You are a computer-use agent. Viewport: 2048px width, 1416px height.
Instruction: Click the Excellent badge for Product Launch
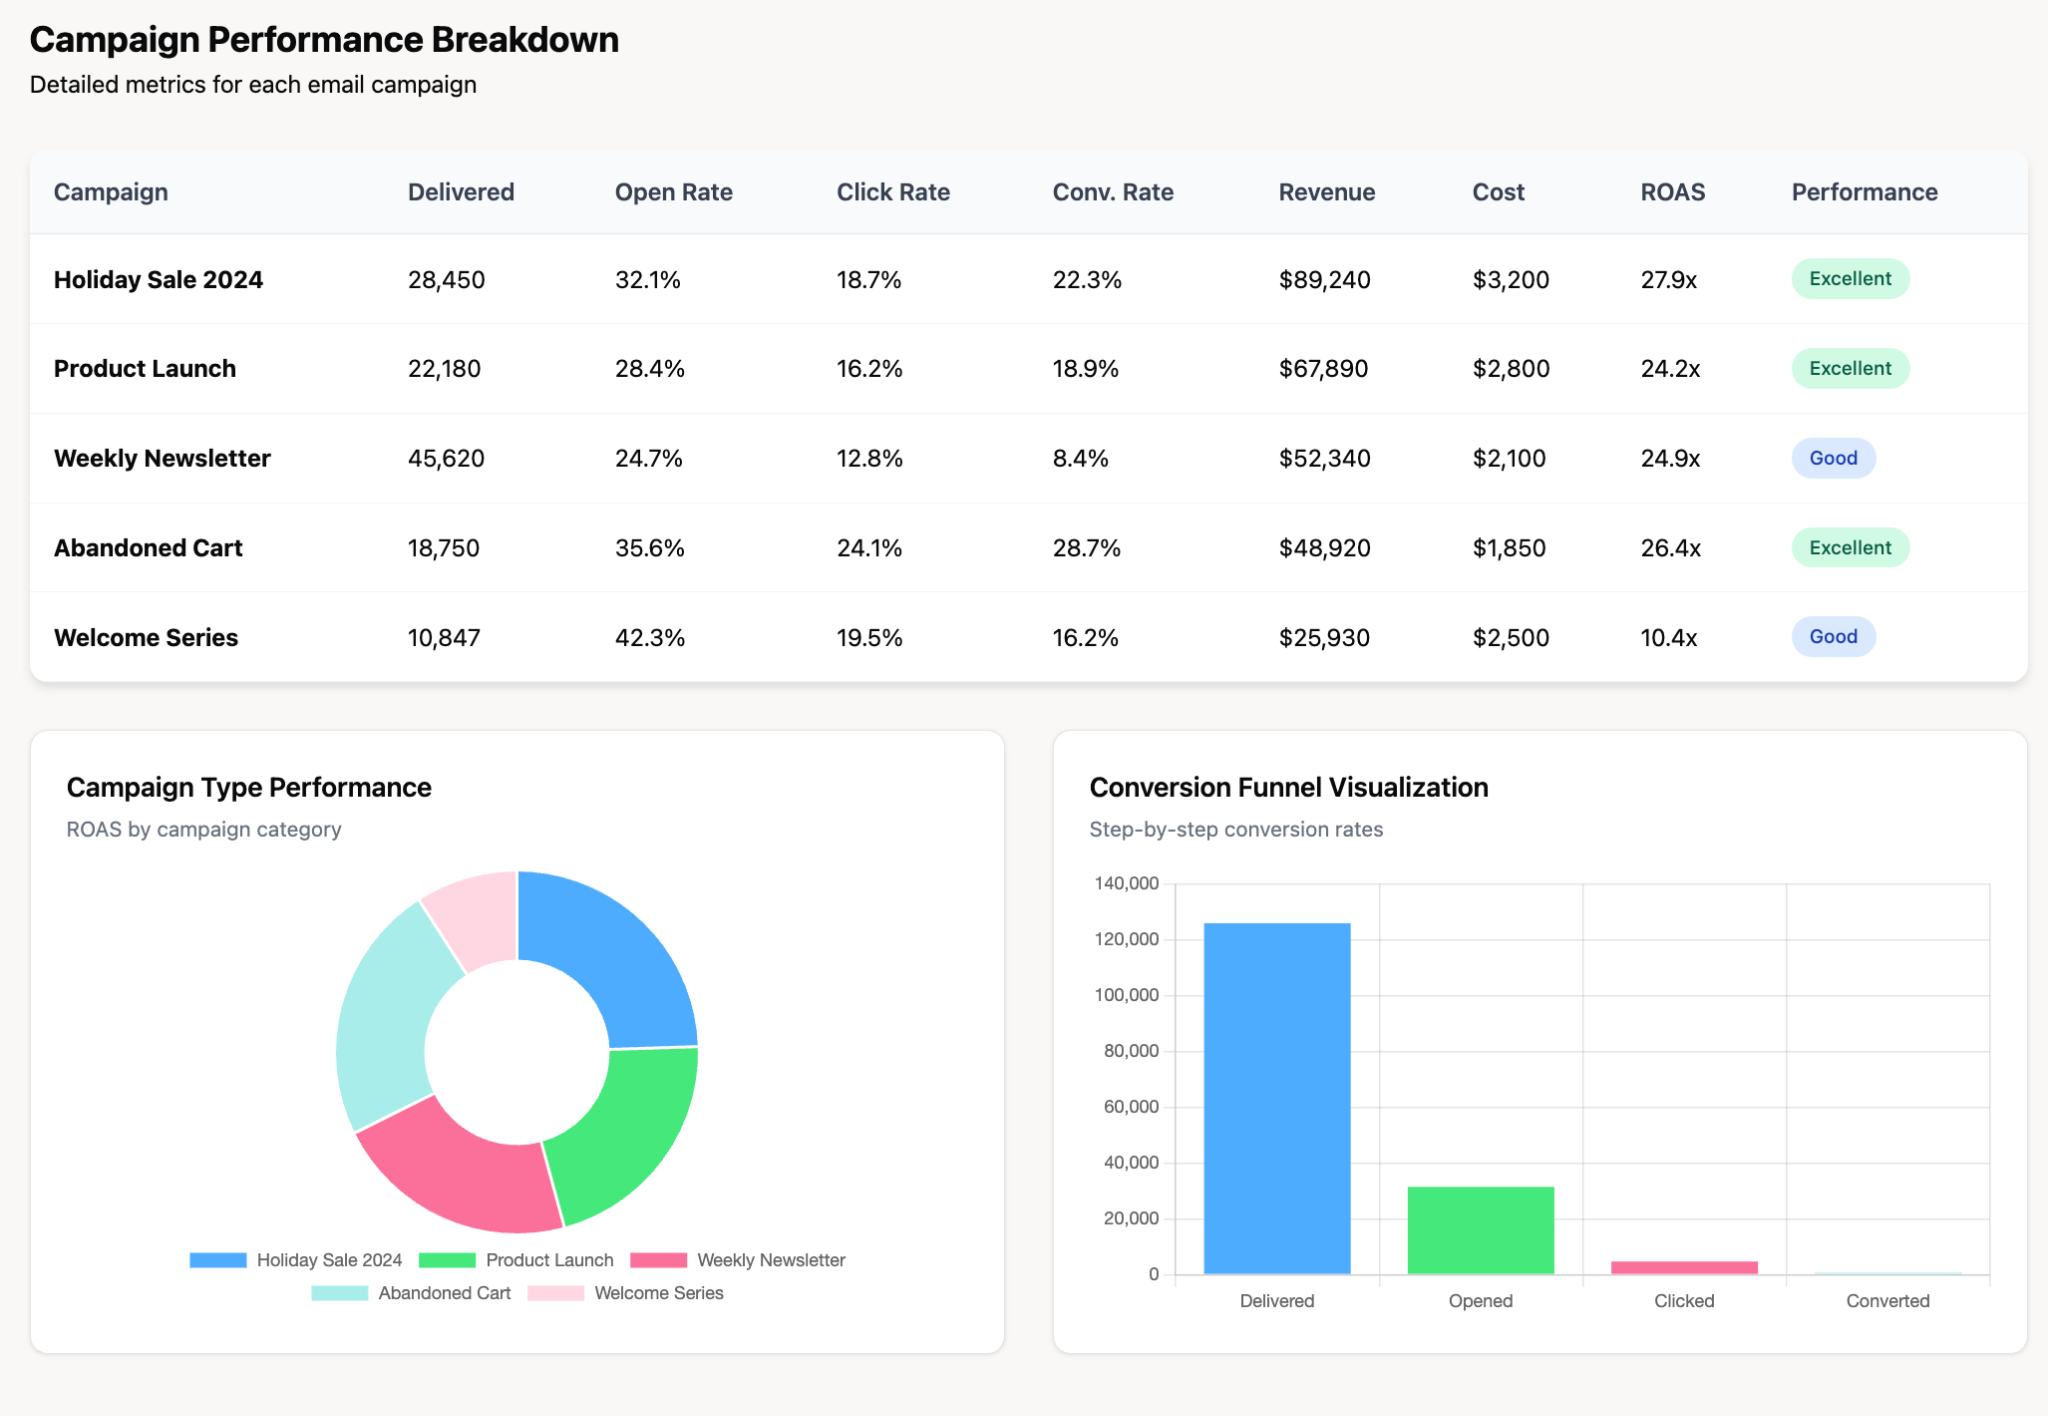(1850, 368)
